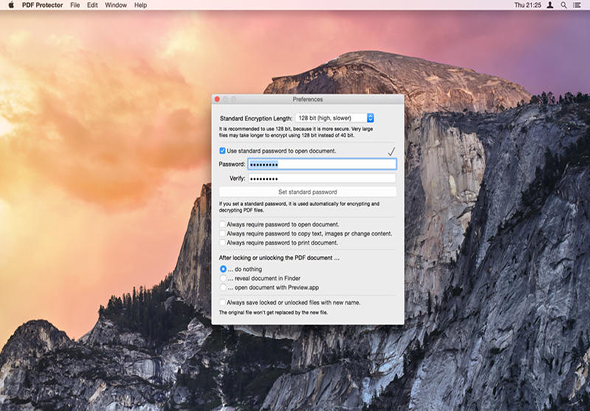The width and height of the screenshot is (590, 411).
Task: Open Notification Center list icon
Action: coord(576,5)
